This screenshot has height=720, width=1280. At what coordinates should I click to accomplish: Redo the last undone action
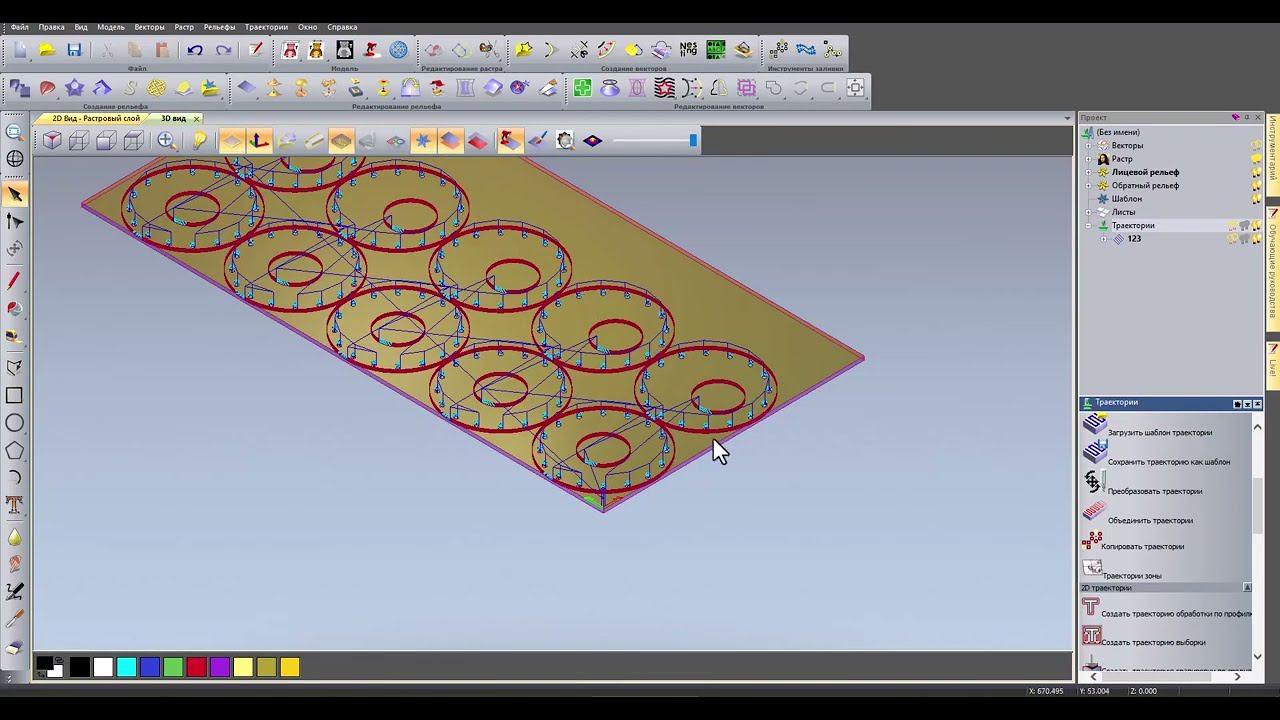pyautogui.click(x=223, y=50)
